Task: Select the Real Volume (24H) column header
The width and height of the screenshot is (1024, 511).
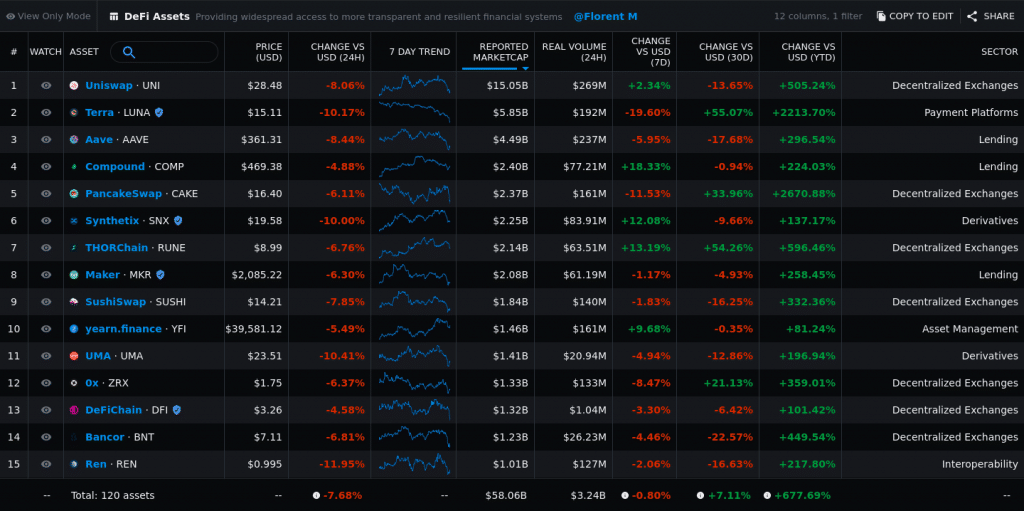Action: coord(574,52)
